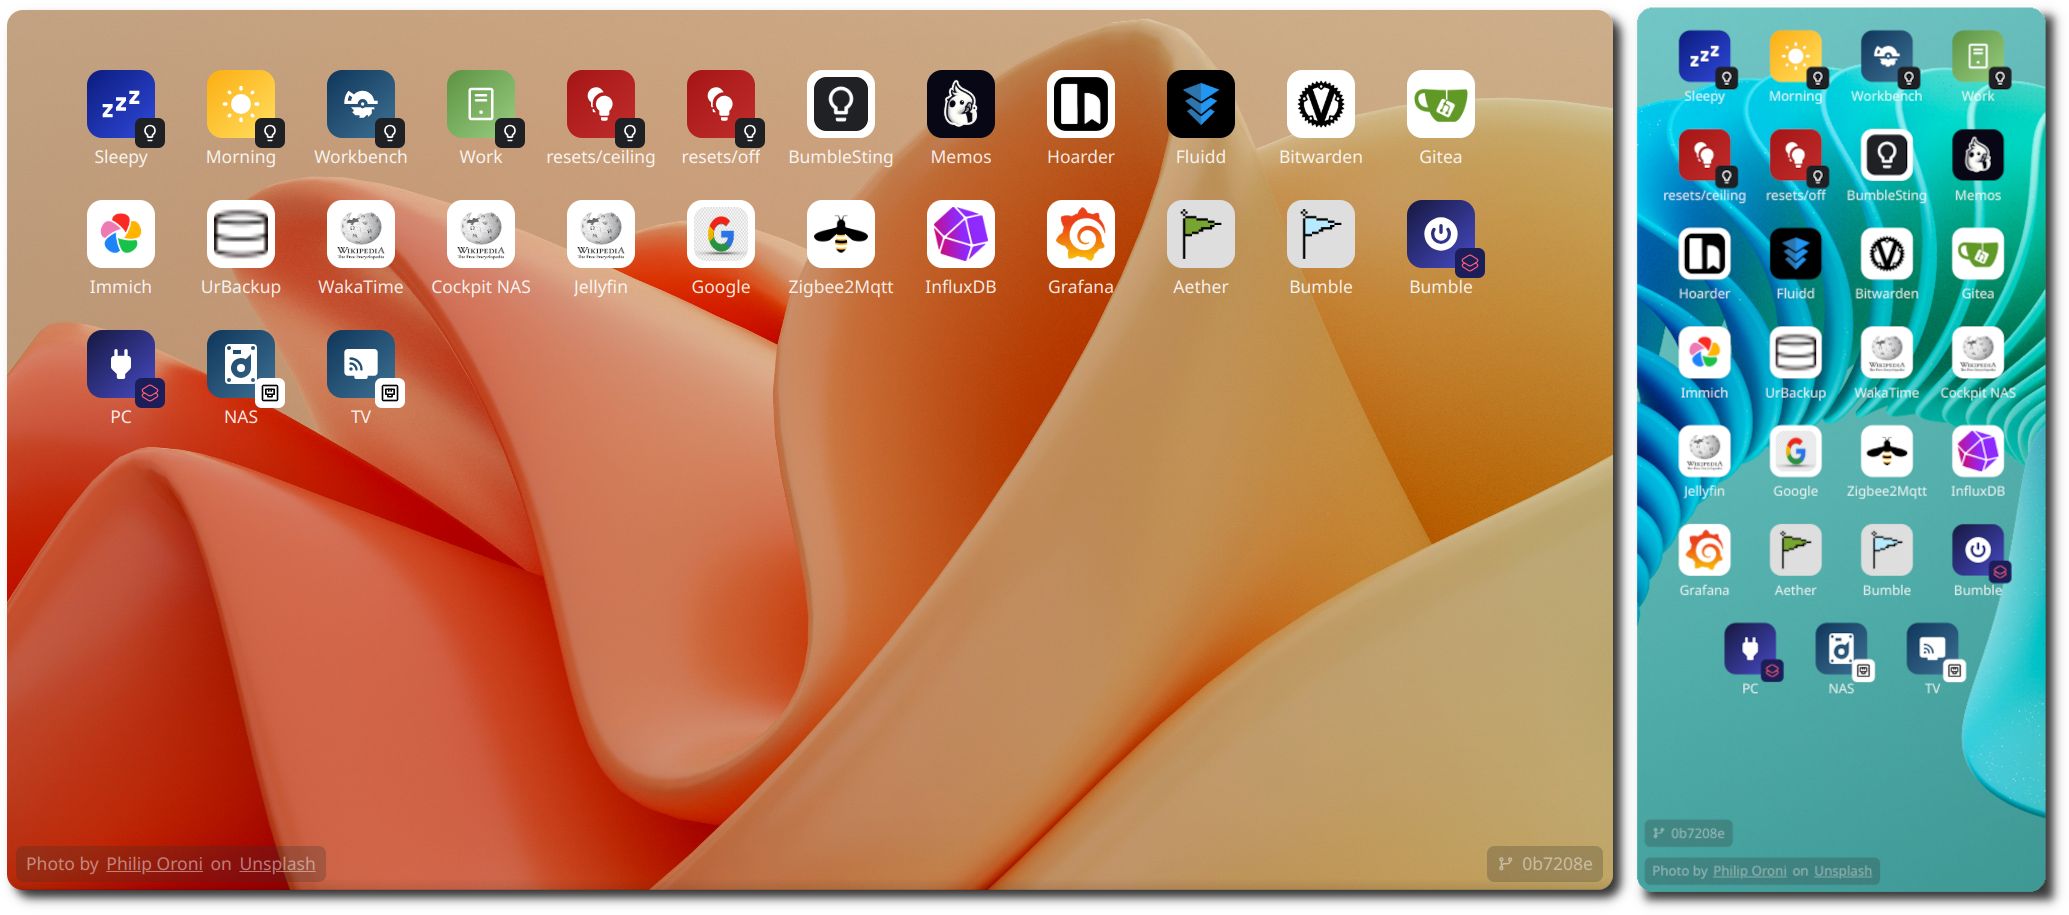Screen dimensions: 2069x915
Task: Open the Work scene in the mobile view
Action: pyautogui.click(x=1977, y=57)
